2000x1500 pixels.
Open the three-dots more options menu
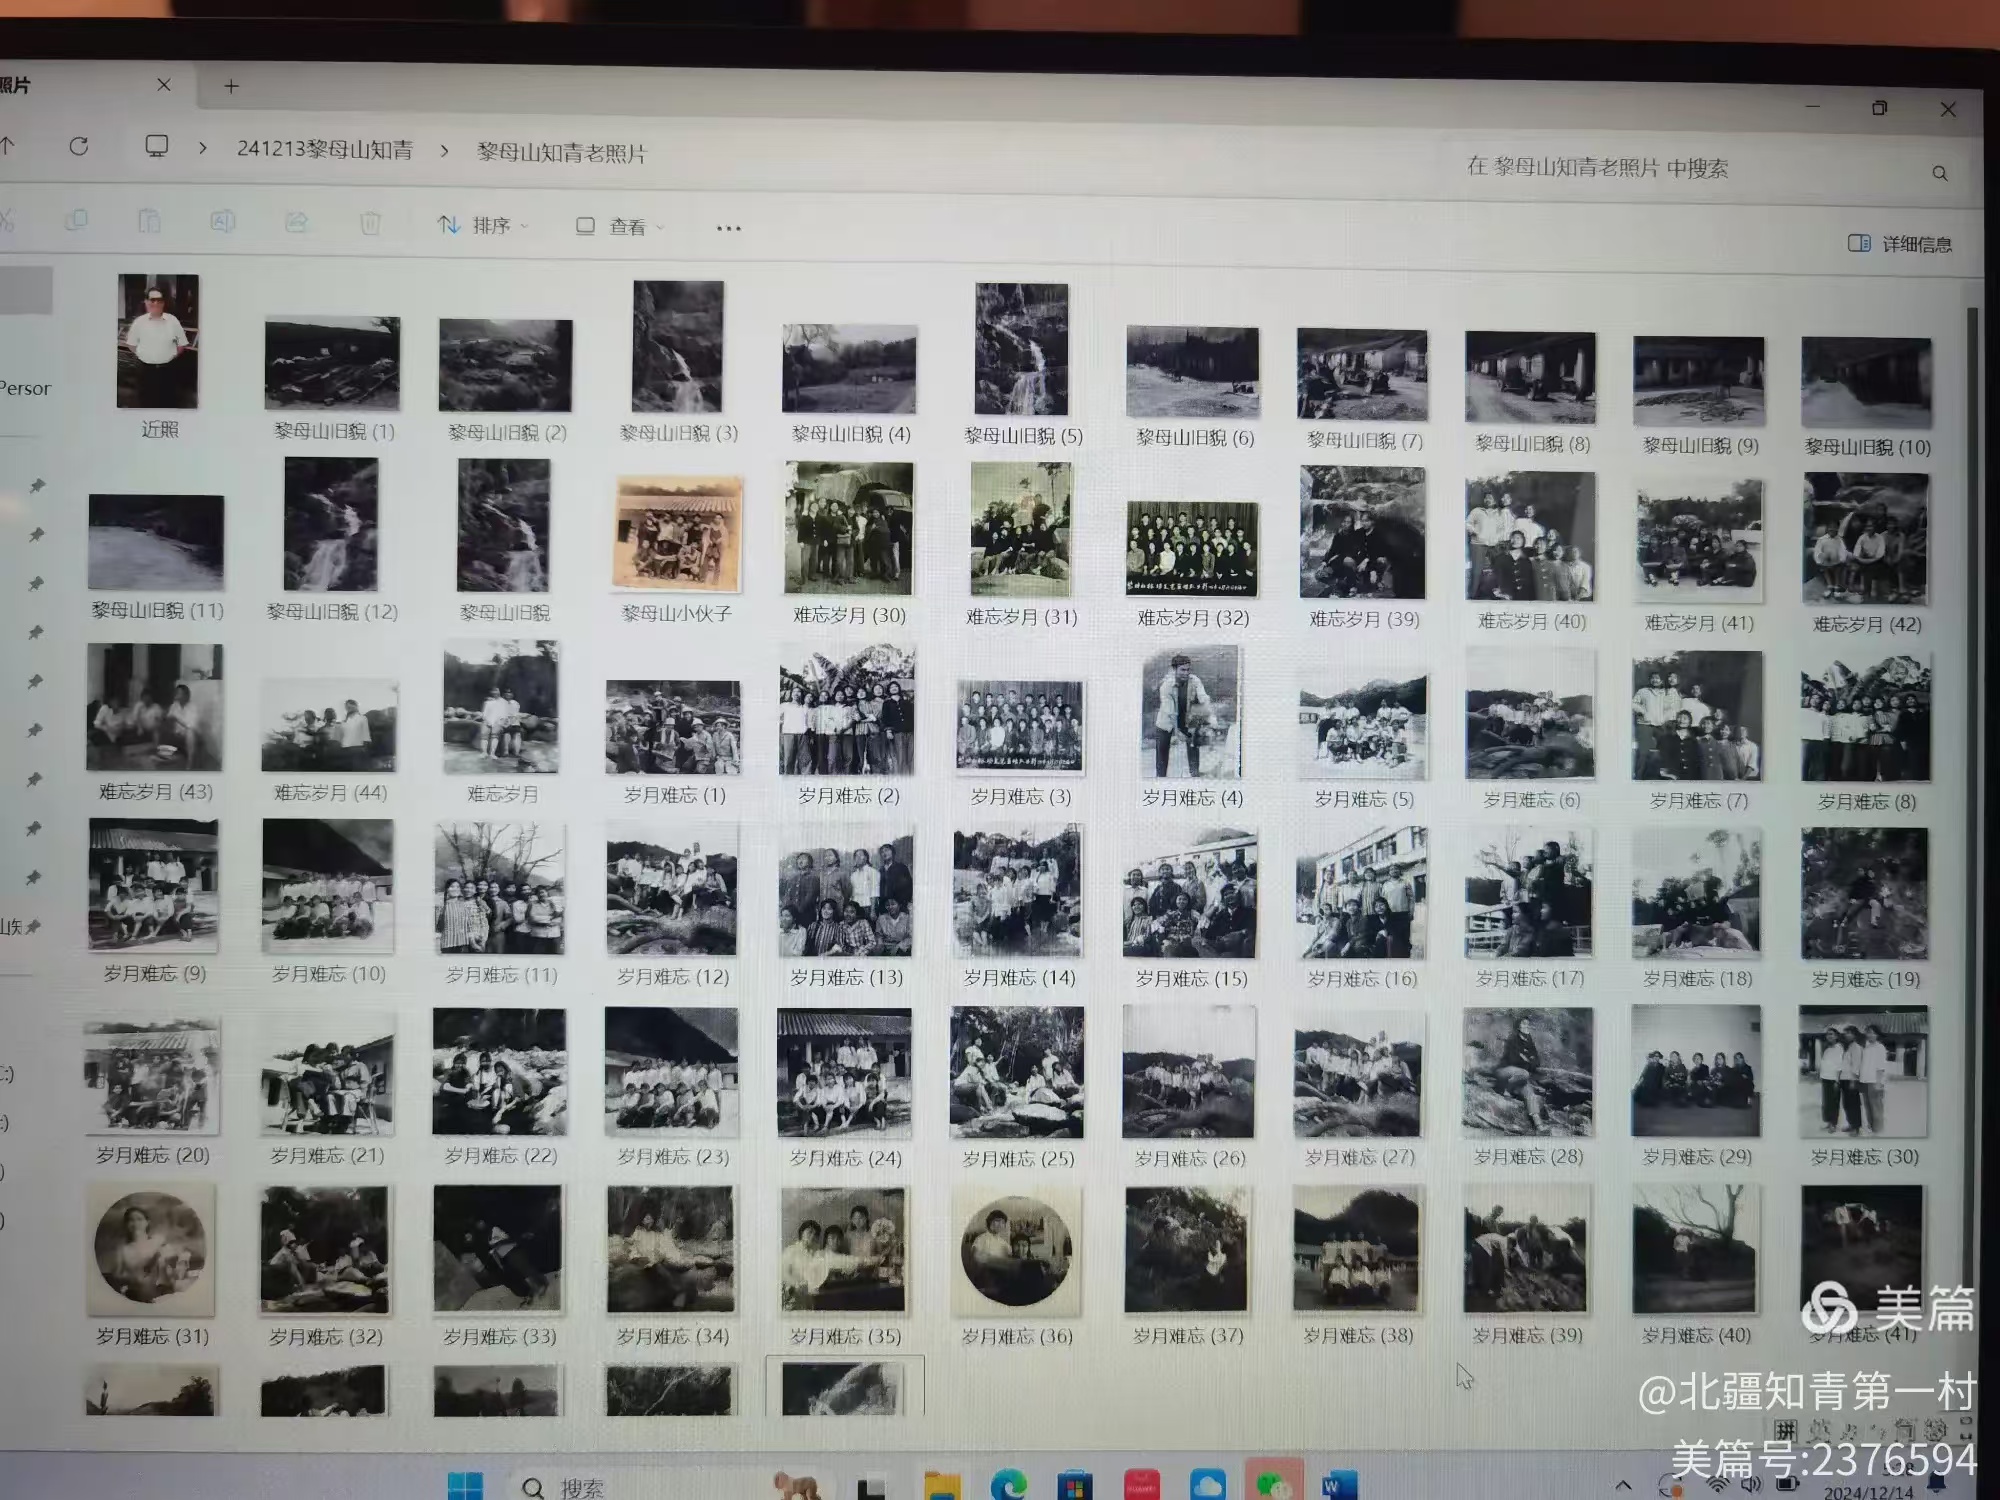point(729,228)
